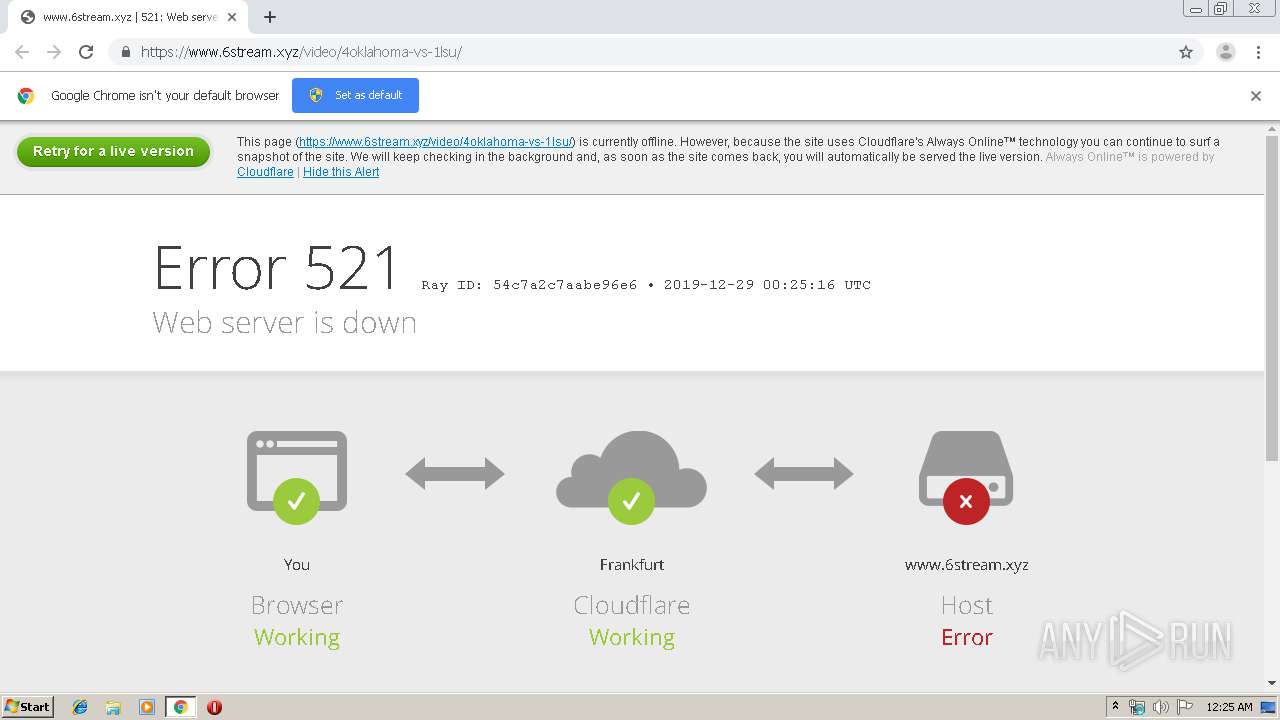1280x720 pixels.
Task: Click the www.6stream.xyz host label
Action: (x=967, y=564)
